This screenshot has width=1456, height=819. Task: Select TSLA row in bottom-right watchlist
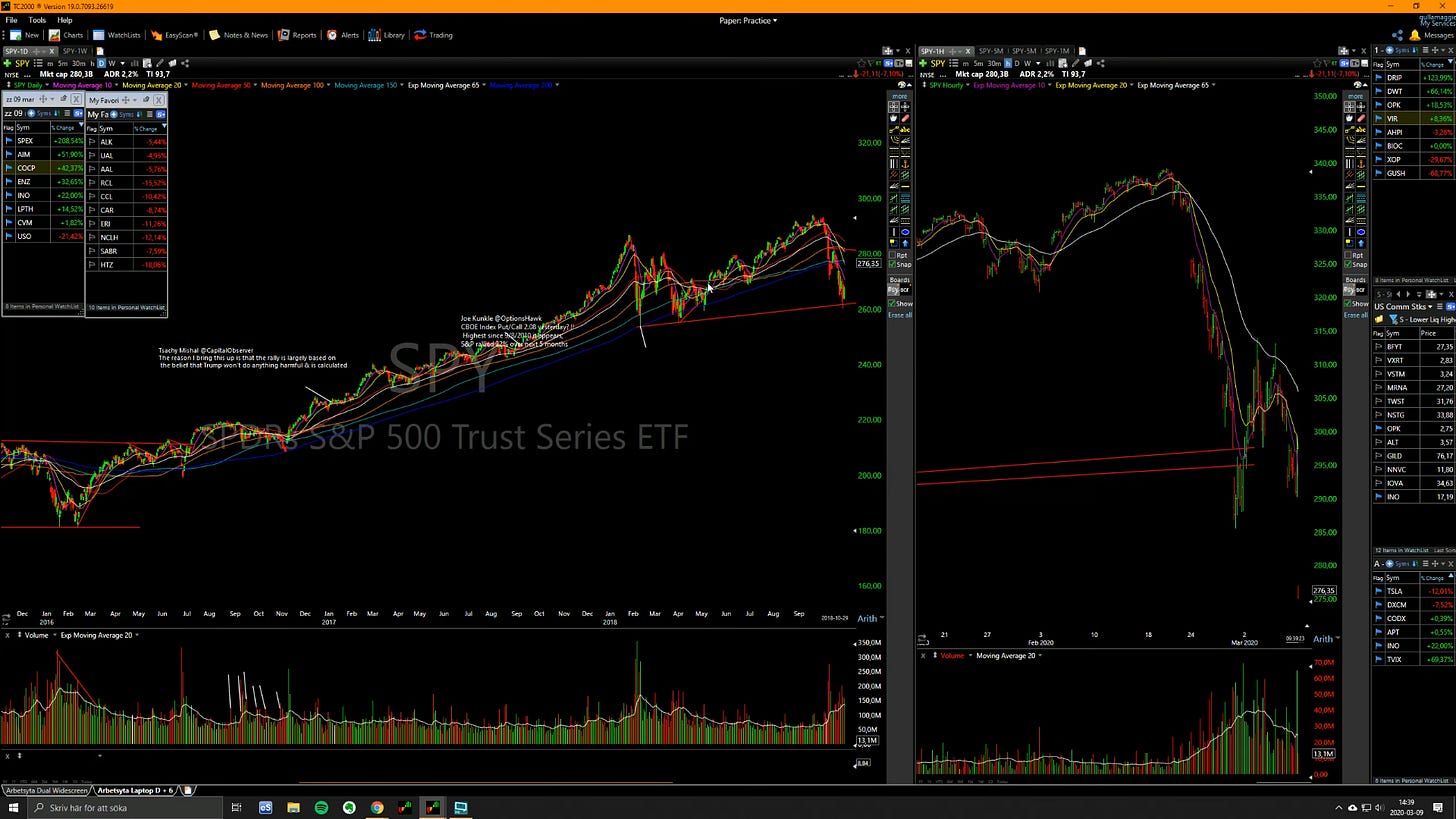click(x=1414, y=591)
